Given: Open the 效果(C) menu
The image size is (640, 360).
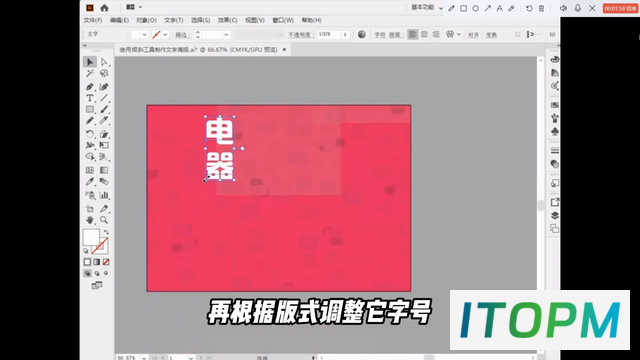Looking at the screenshot, I should click(x=227, y=20).
